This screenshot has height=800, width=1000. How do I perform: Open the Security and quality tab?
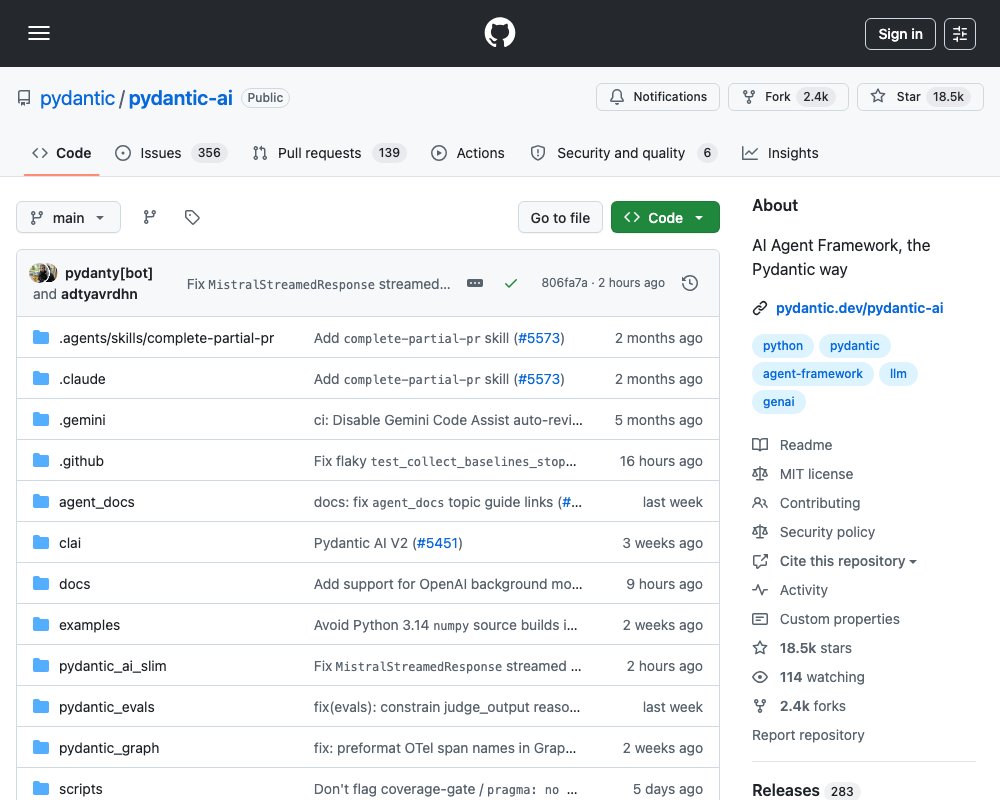pos(623,153)
